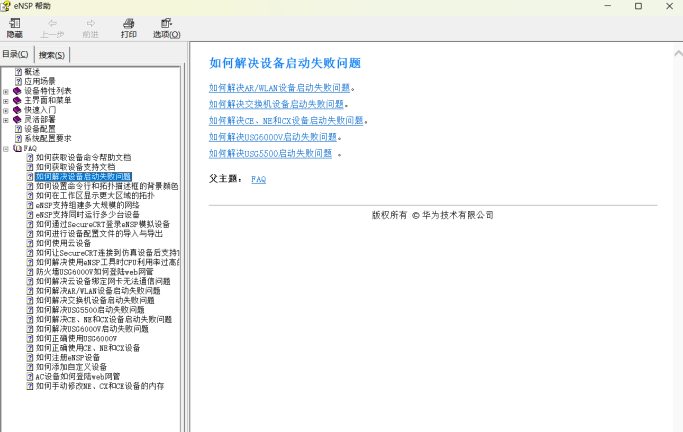The width and height of the screenshot is (683, 432).
Task: Click the 打印 (Print) toolbar icon
Action: (128, 23)
